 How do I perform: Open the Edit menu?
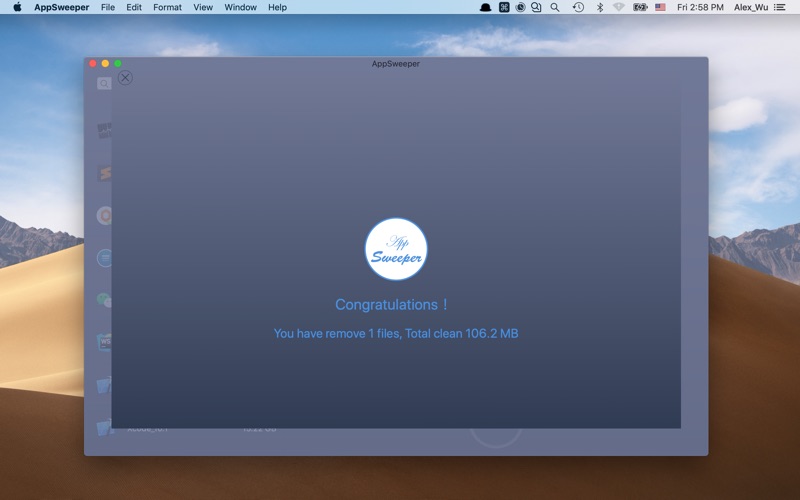(134, 7)
